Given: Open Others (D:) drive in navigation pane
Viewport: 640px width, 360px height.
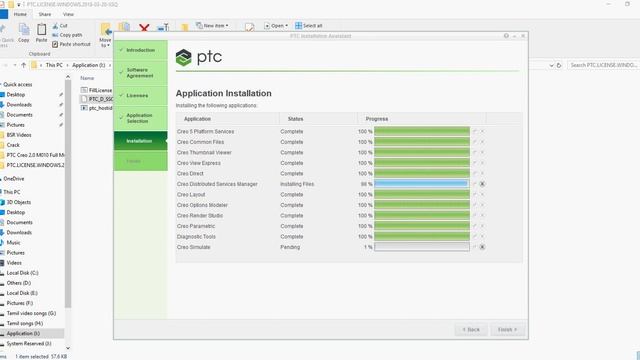Looking at the screenshot, I should click(x=19, y=283).
